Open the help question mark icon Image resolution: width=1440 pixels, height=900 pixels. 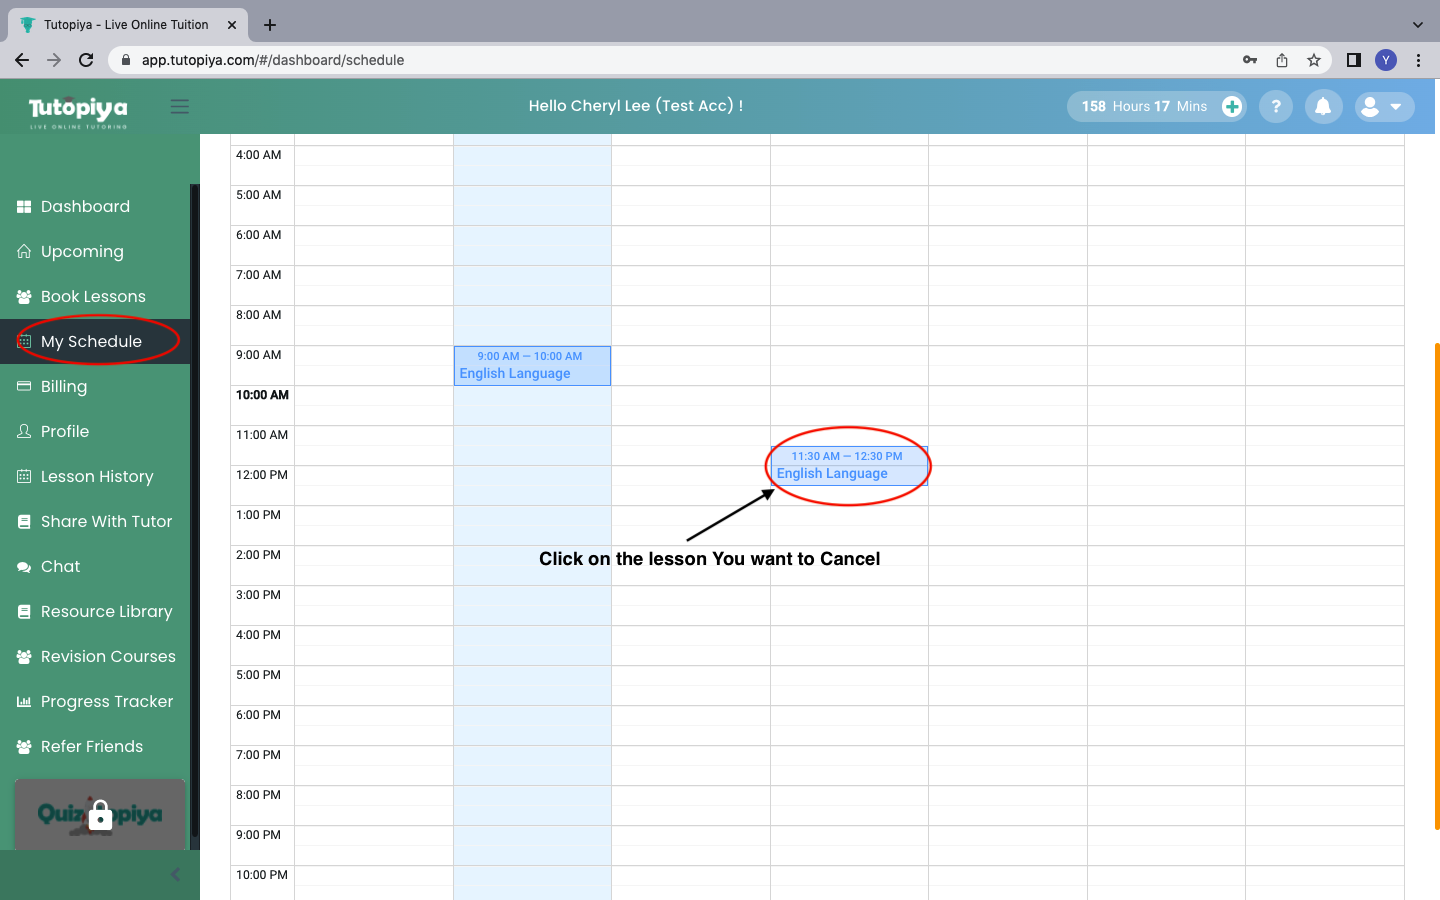[1276, 107]
